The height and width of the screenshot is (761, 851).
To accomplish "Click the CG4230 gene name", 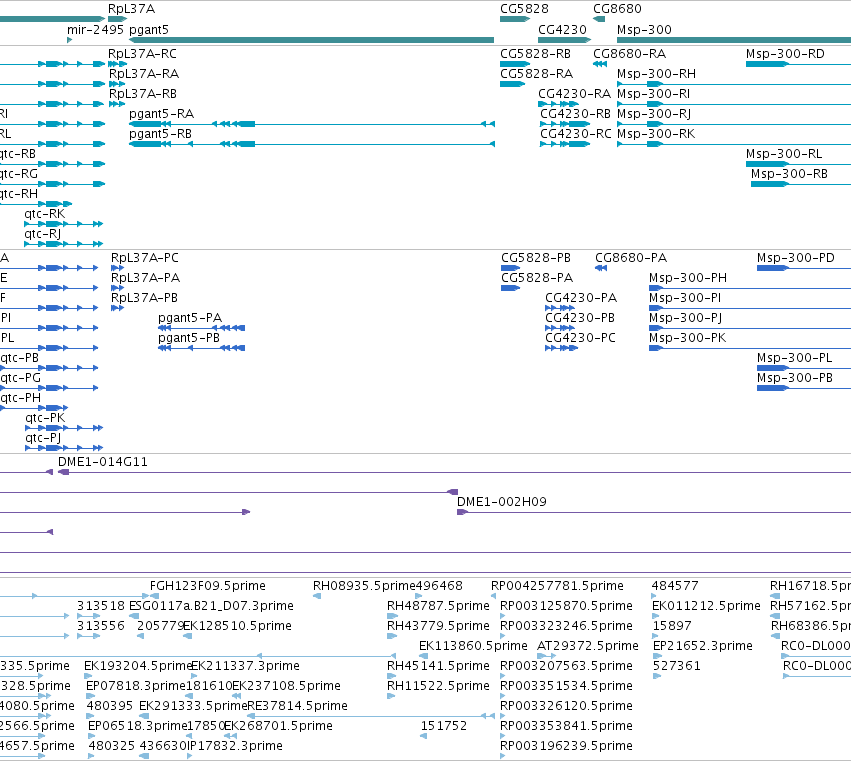I will point(562,30).
